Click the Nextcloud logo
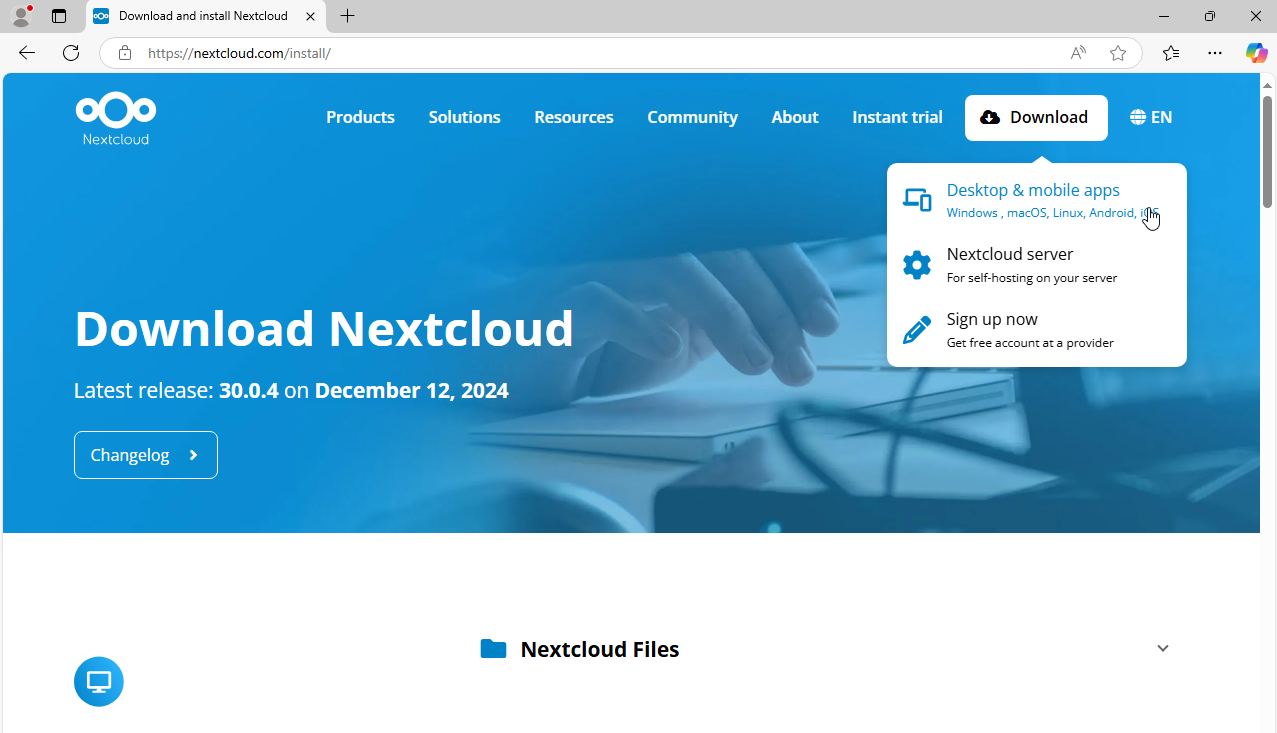 (x=116, y=119)
